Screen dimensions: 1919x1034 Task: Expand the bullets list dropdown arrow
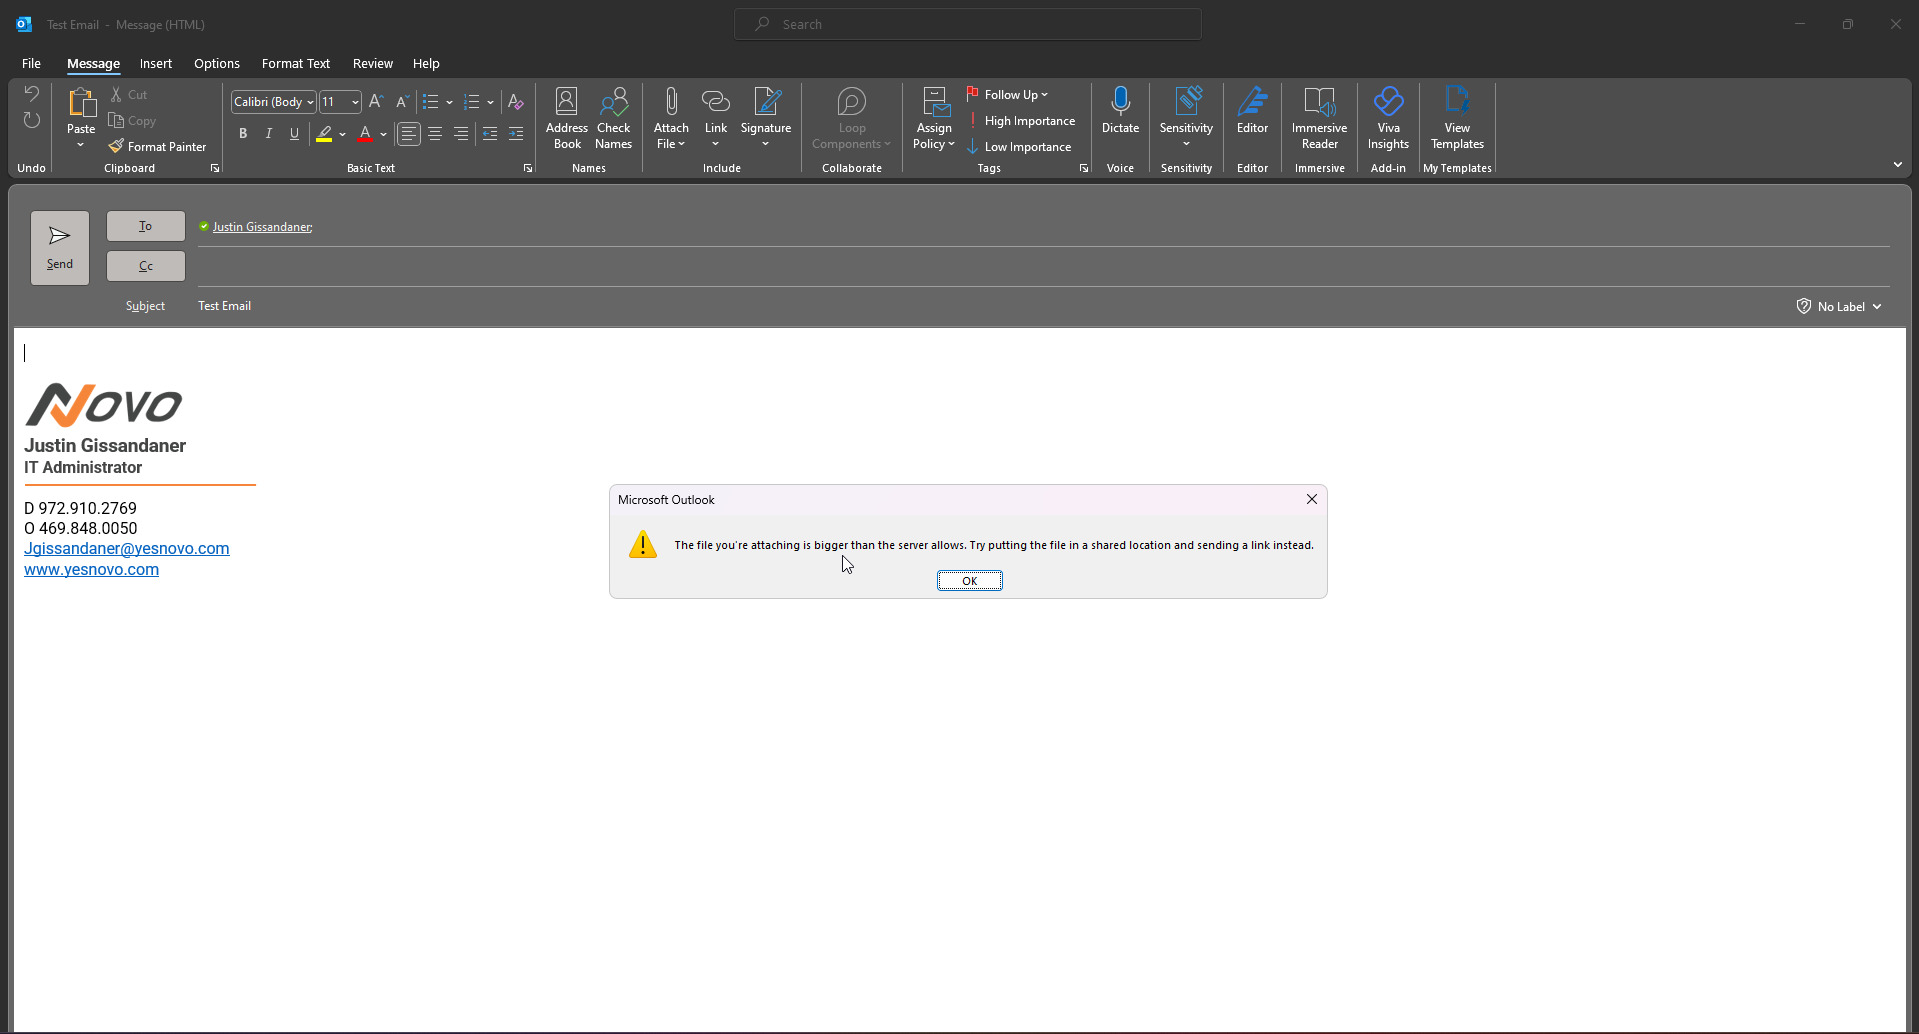coord(450,102)
